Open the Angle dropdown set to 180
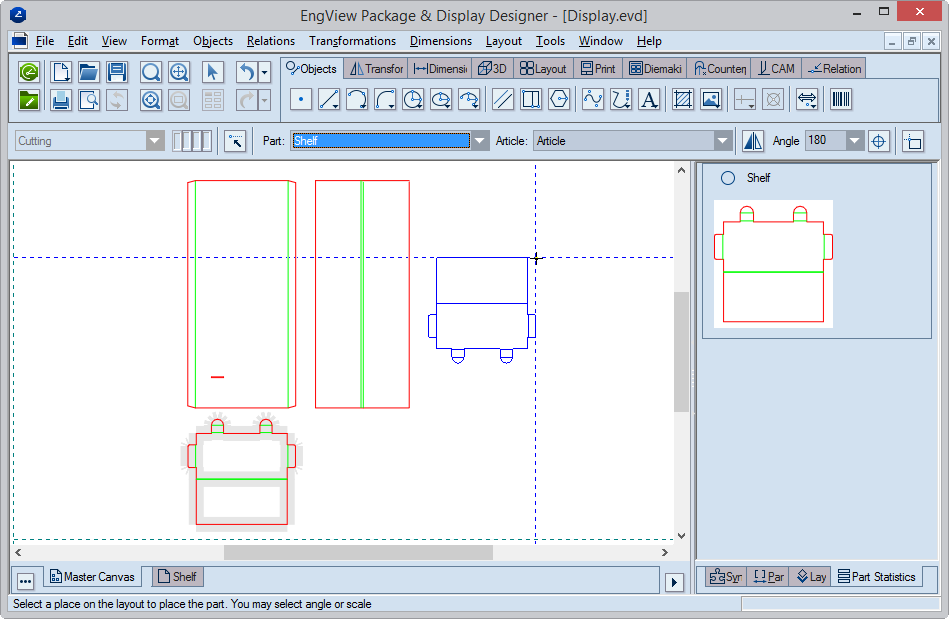Image resolution: width=949 pixels, height=619 pixels. pyautogui.click(x=854, y=141)
